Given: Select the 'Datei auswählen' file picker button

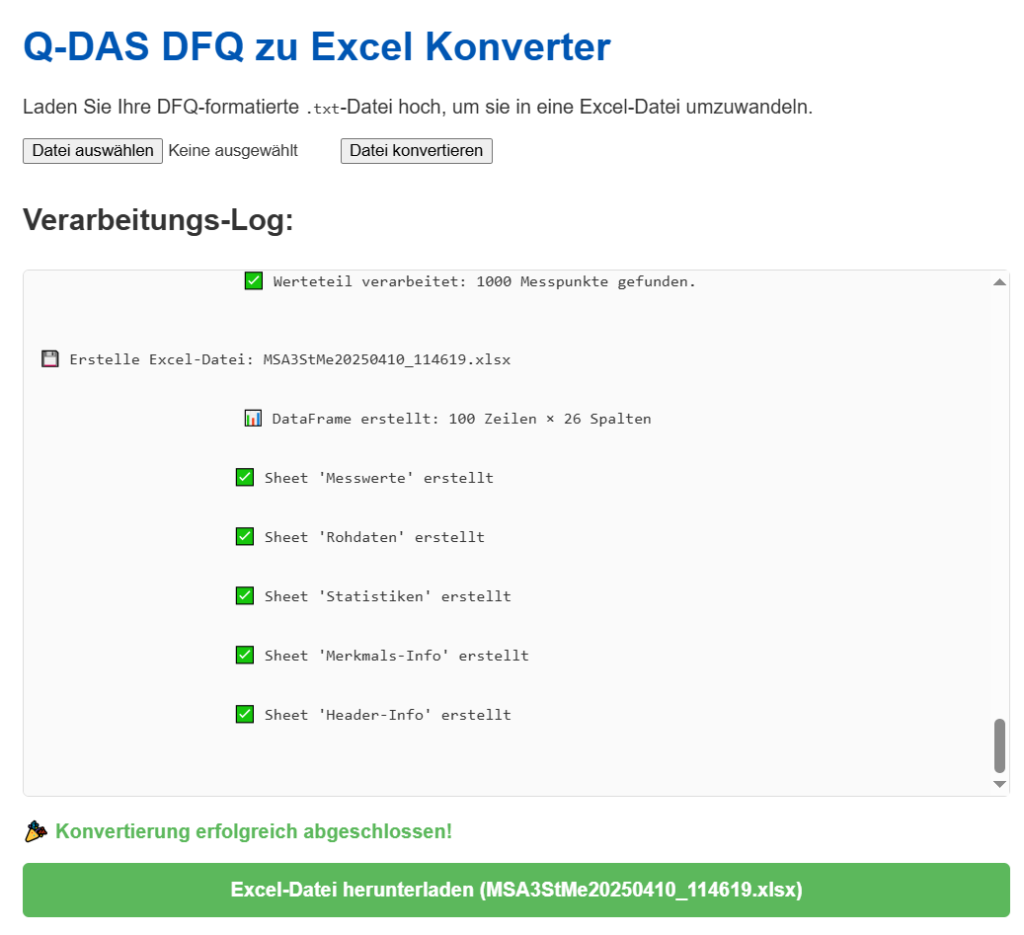Looking at the screenshot, I should 92,150.
